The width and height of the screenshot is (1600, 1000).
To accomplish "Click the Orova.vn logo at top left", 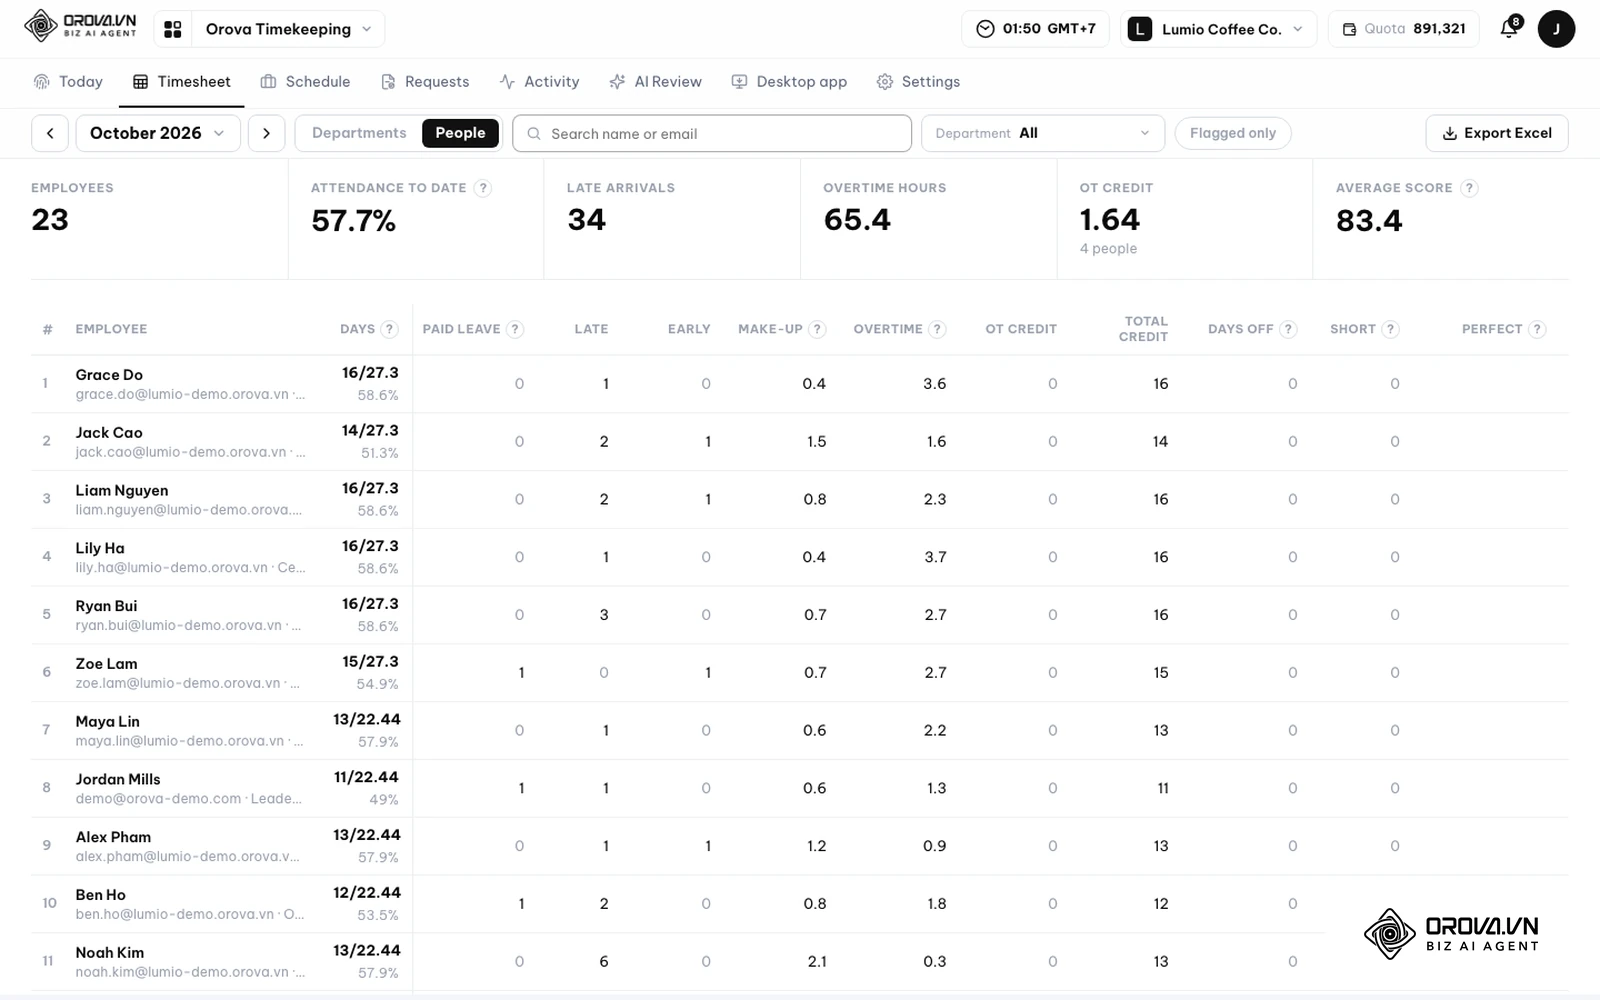I will point(81,27).
